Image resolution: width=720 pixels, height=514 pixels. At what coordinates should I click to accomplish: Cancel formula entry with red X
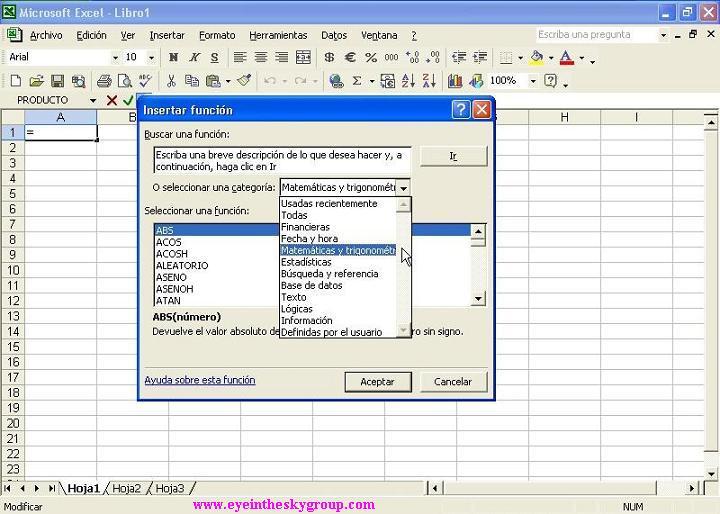pos(112,100)
